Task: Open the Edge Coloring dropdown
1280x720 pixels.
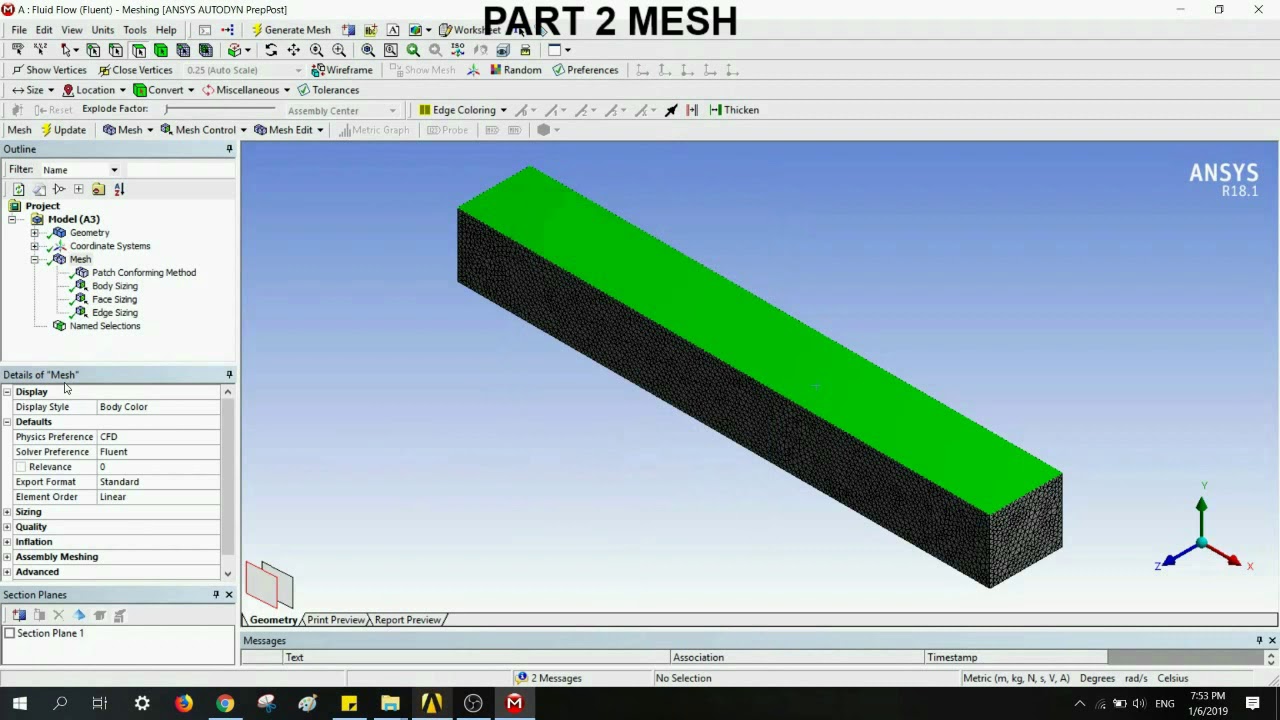Action: click(x=463, y=110)
